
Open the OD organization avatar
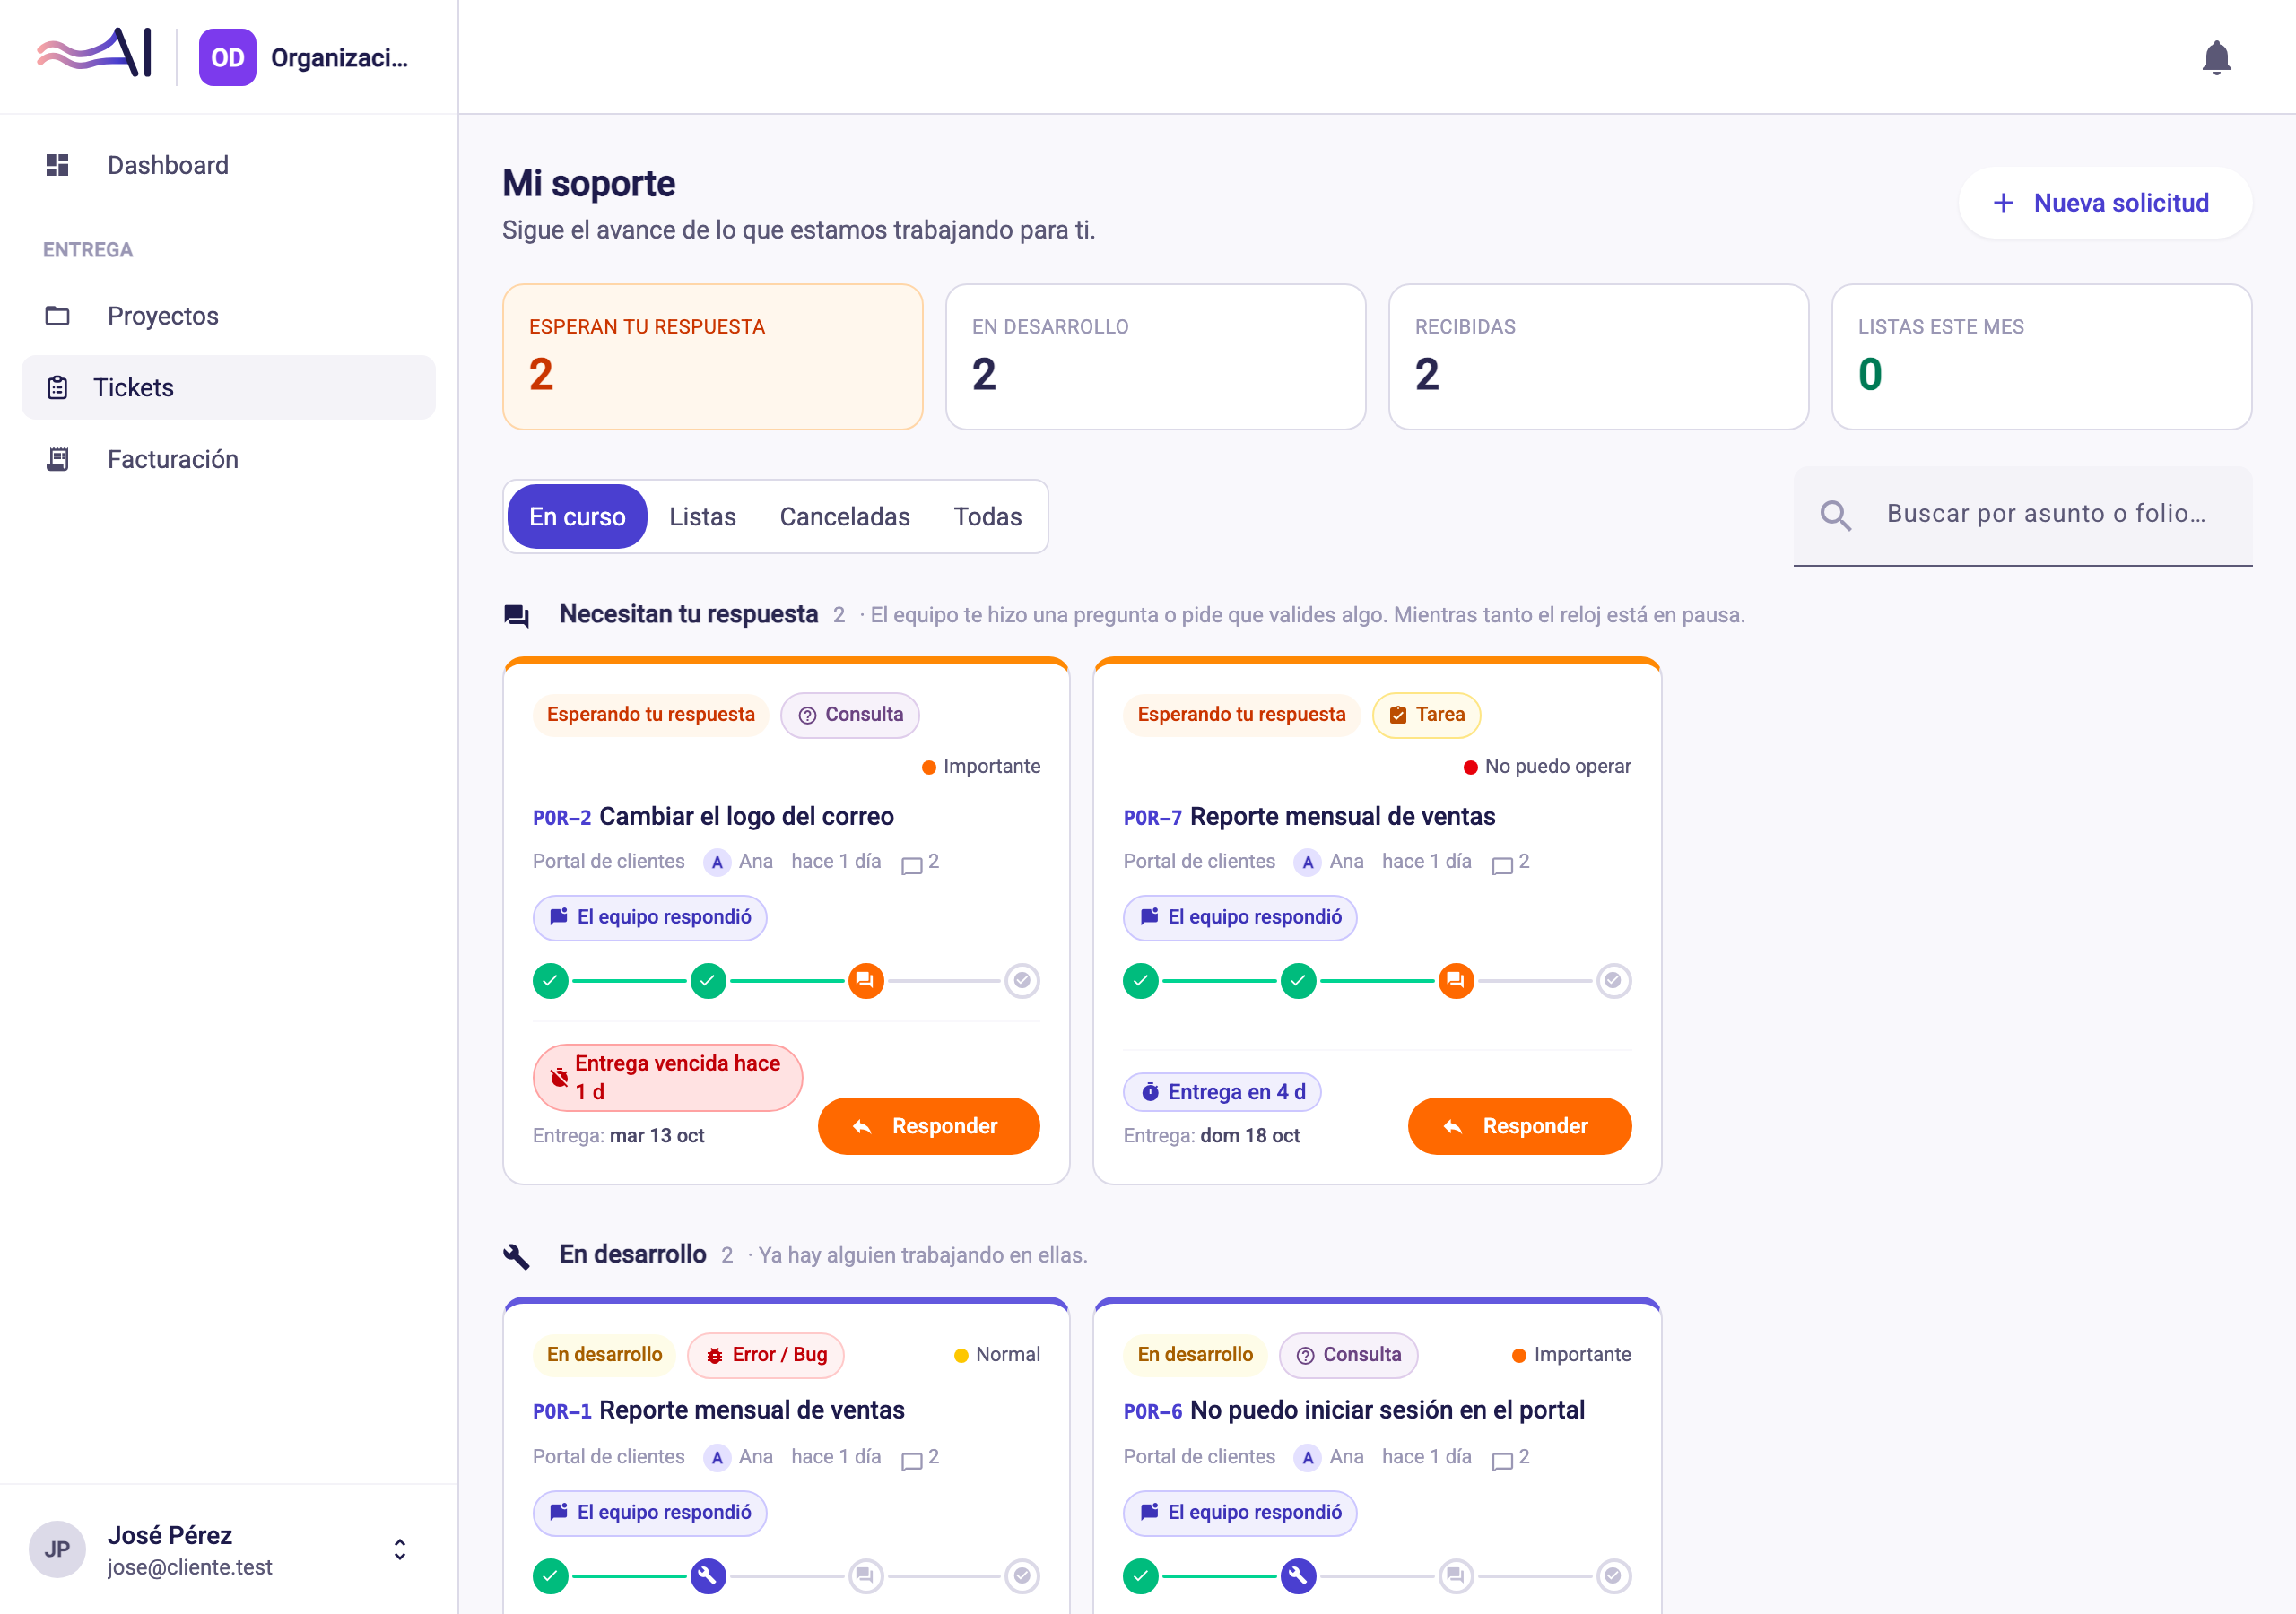point(227,57)
